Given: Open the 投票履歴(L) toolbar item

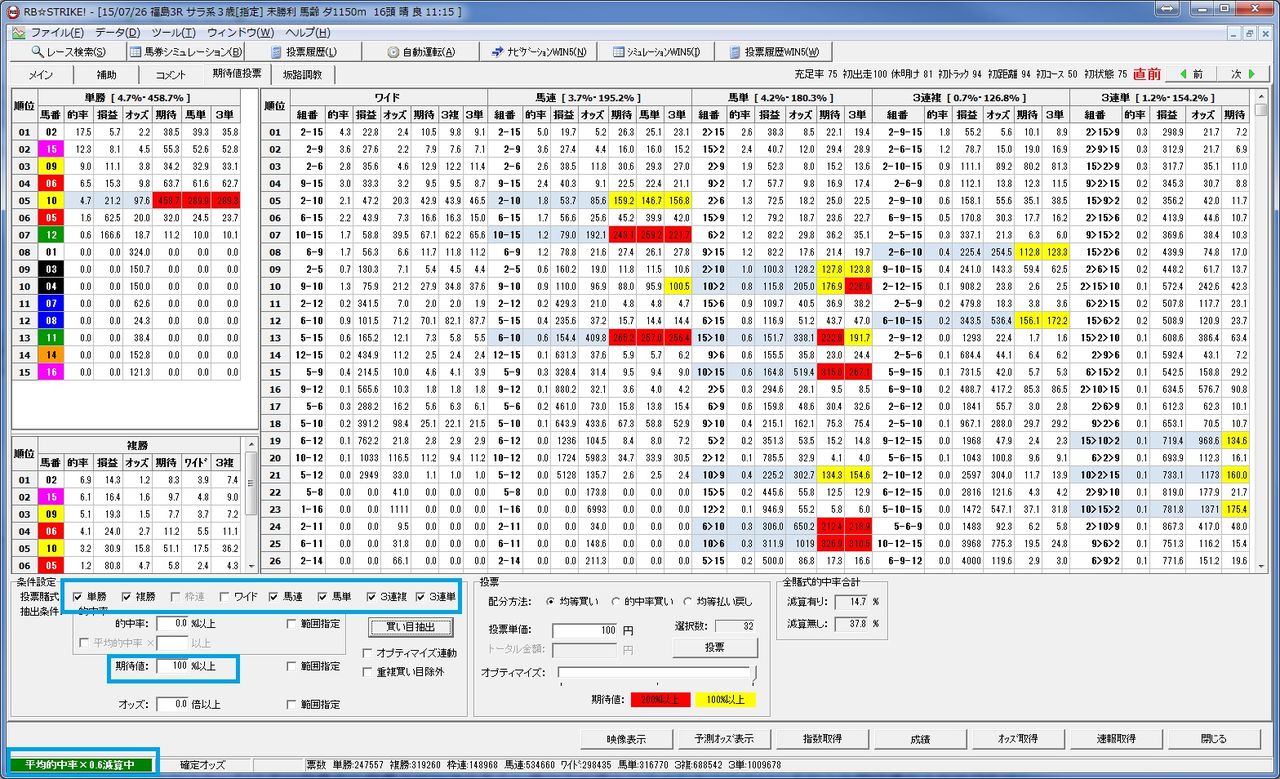Looking at the screenshot, I should (x=303, y=52).
